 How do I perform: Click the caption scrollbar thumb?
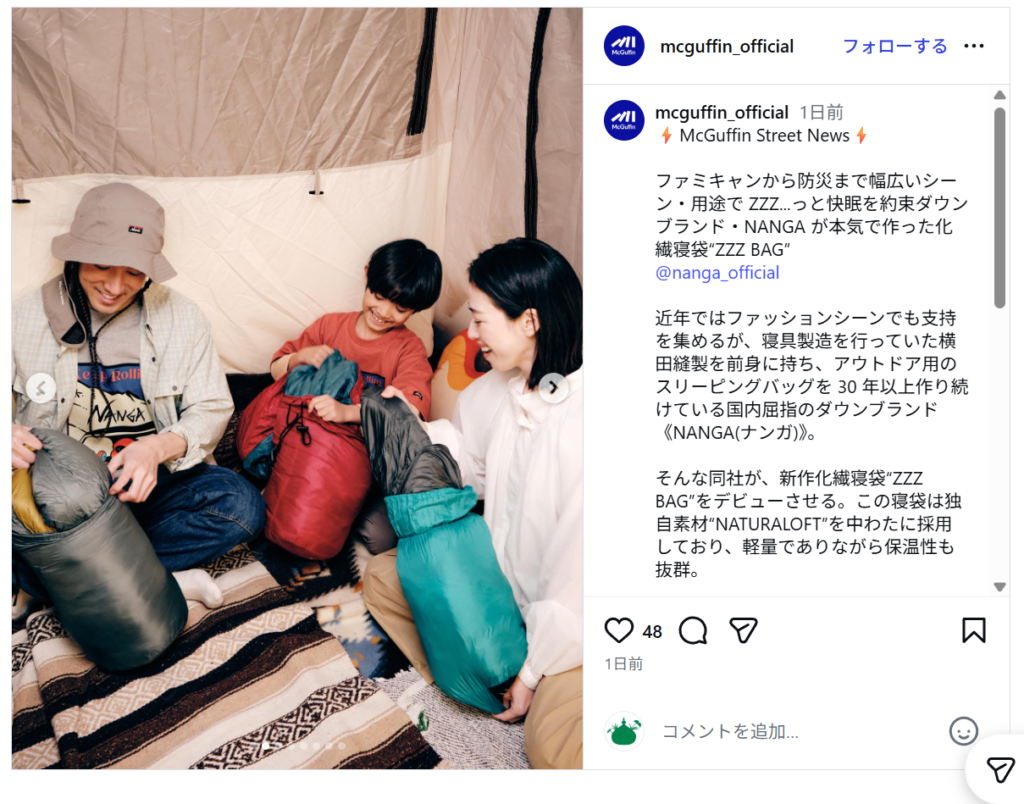pyautogui.click(x=999, y=207)
